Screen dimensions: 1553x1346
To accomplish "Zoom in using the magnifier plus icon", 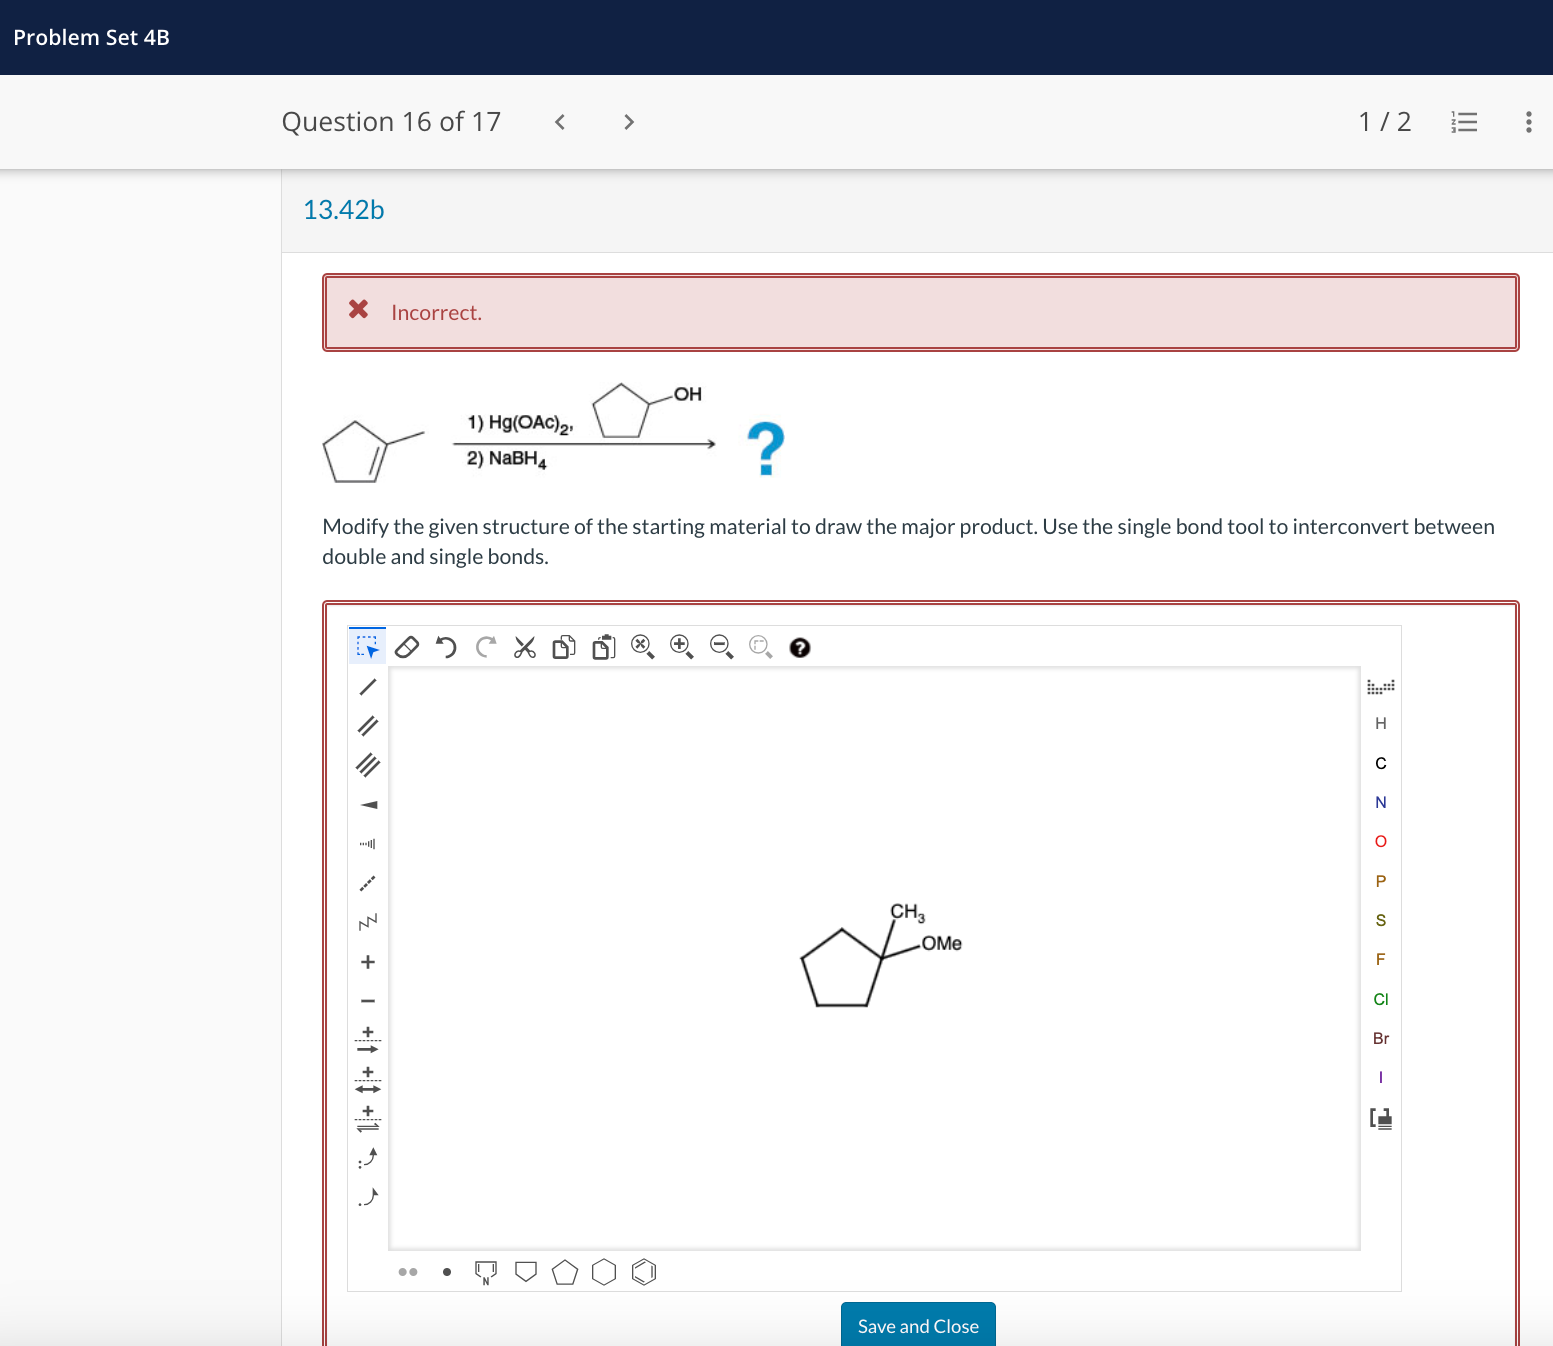I will [682, 647].
